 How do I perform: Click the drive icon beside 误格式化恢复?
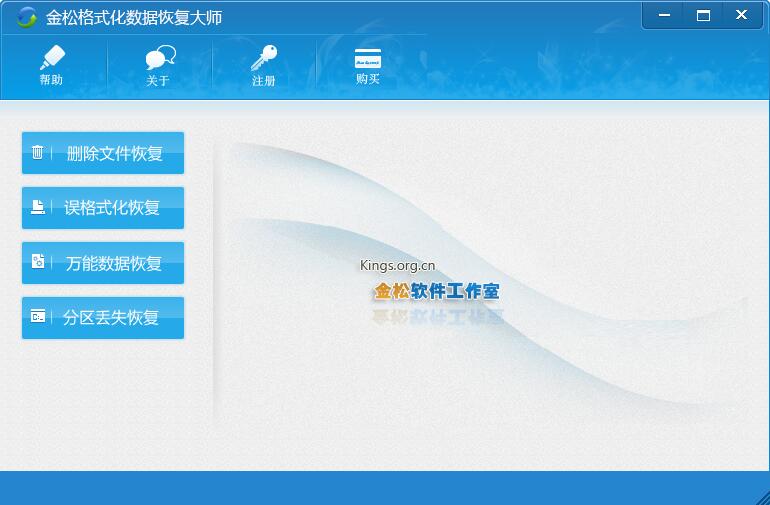[x=38, y=208]
